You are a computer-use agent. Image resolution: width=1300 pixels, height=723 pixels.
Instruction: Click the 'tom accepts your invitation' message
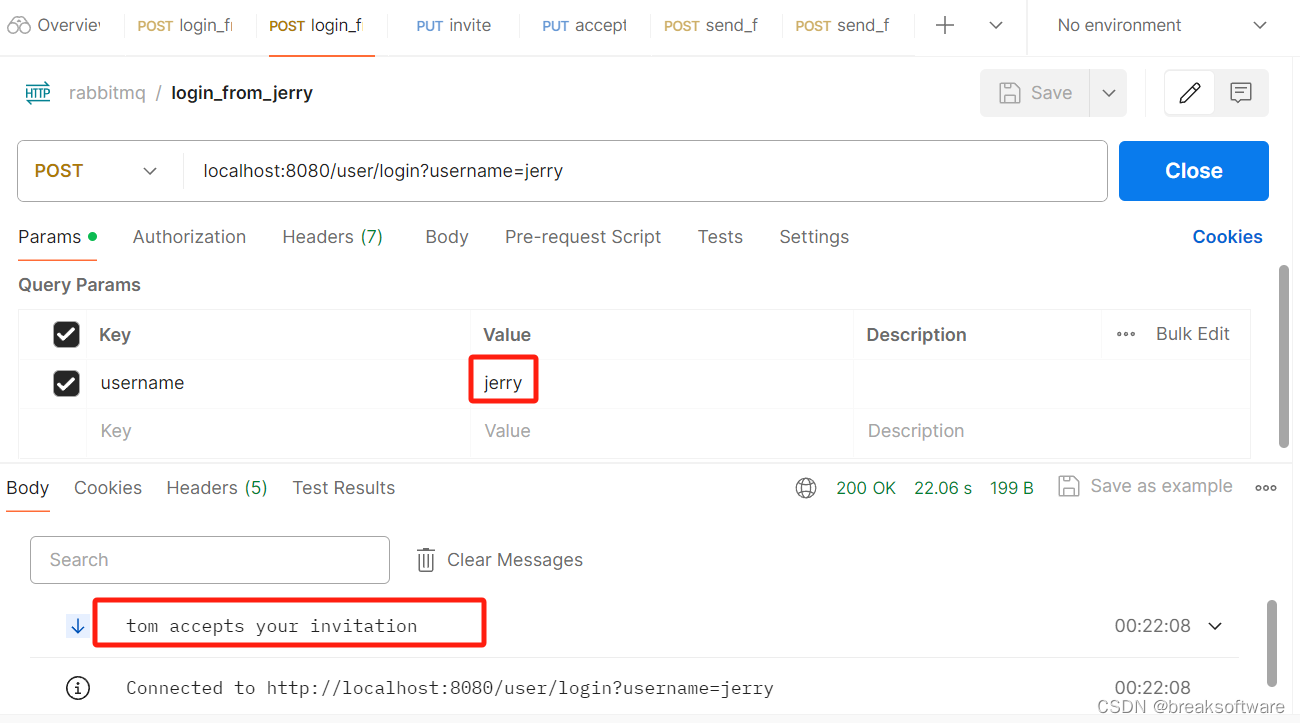click(x=272, y=626)
